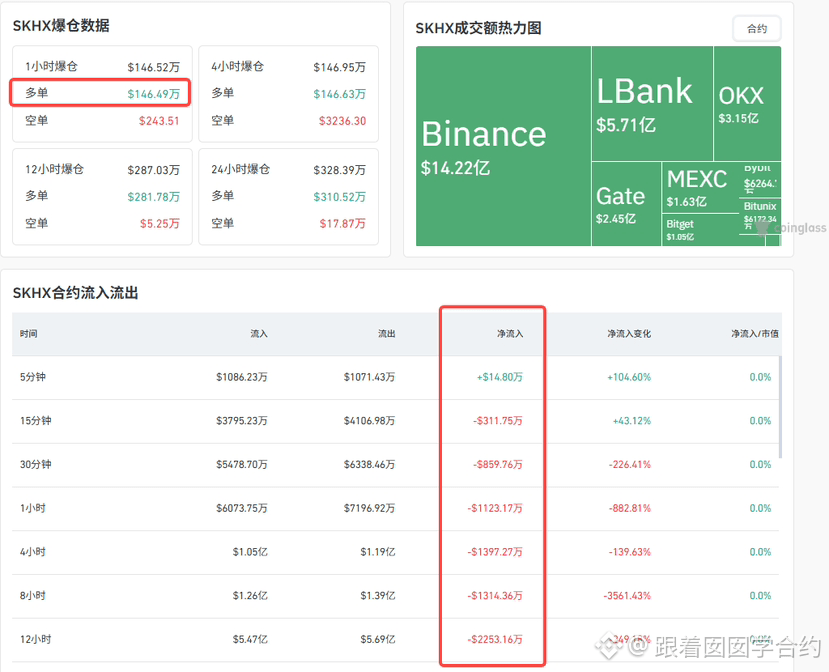Screen dimensions: 829x672
Task: Click the net inflow change +43.12%
Action: pos(632,421)
